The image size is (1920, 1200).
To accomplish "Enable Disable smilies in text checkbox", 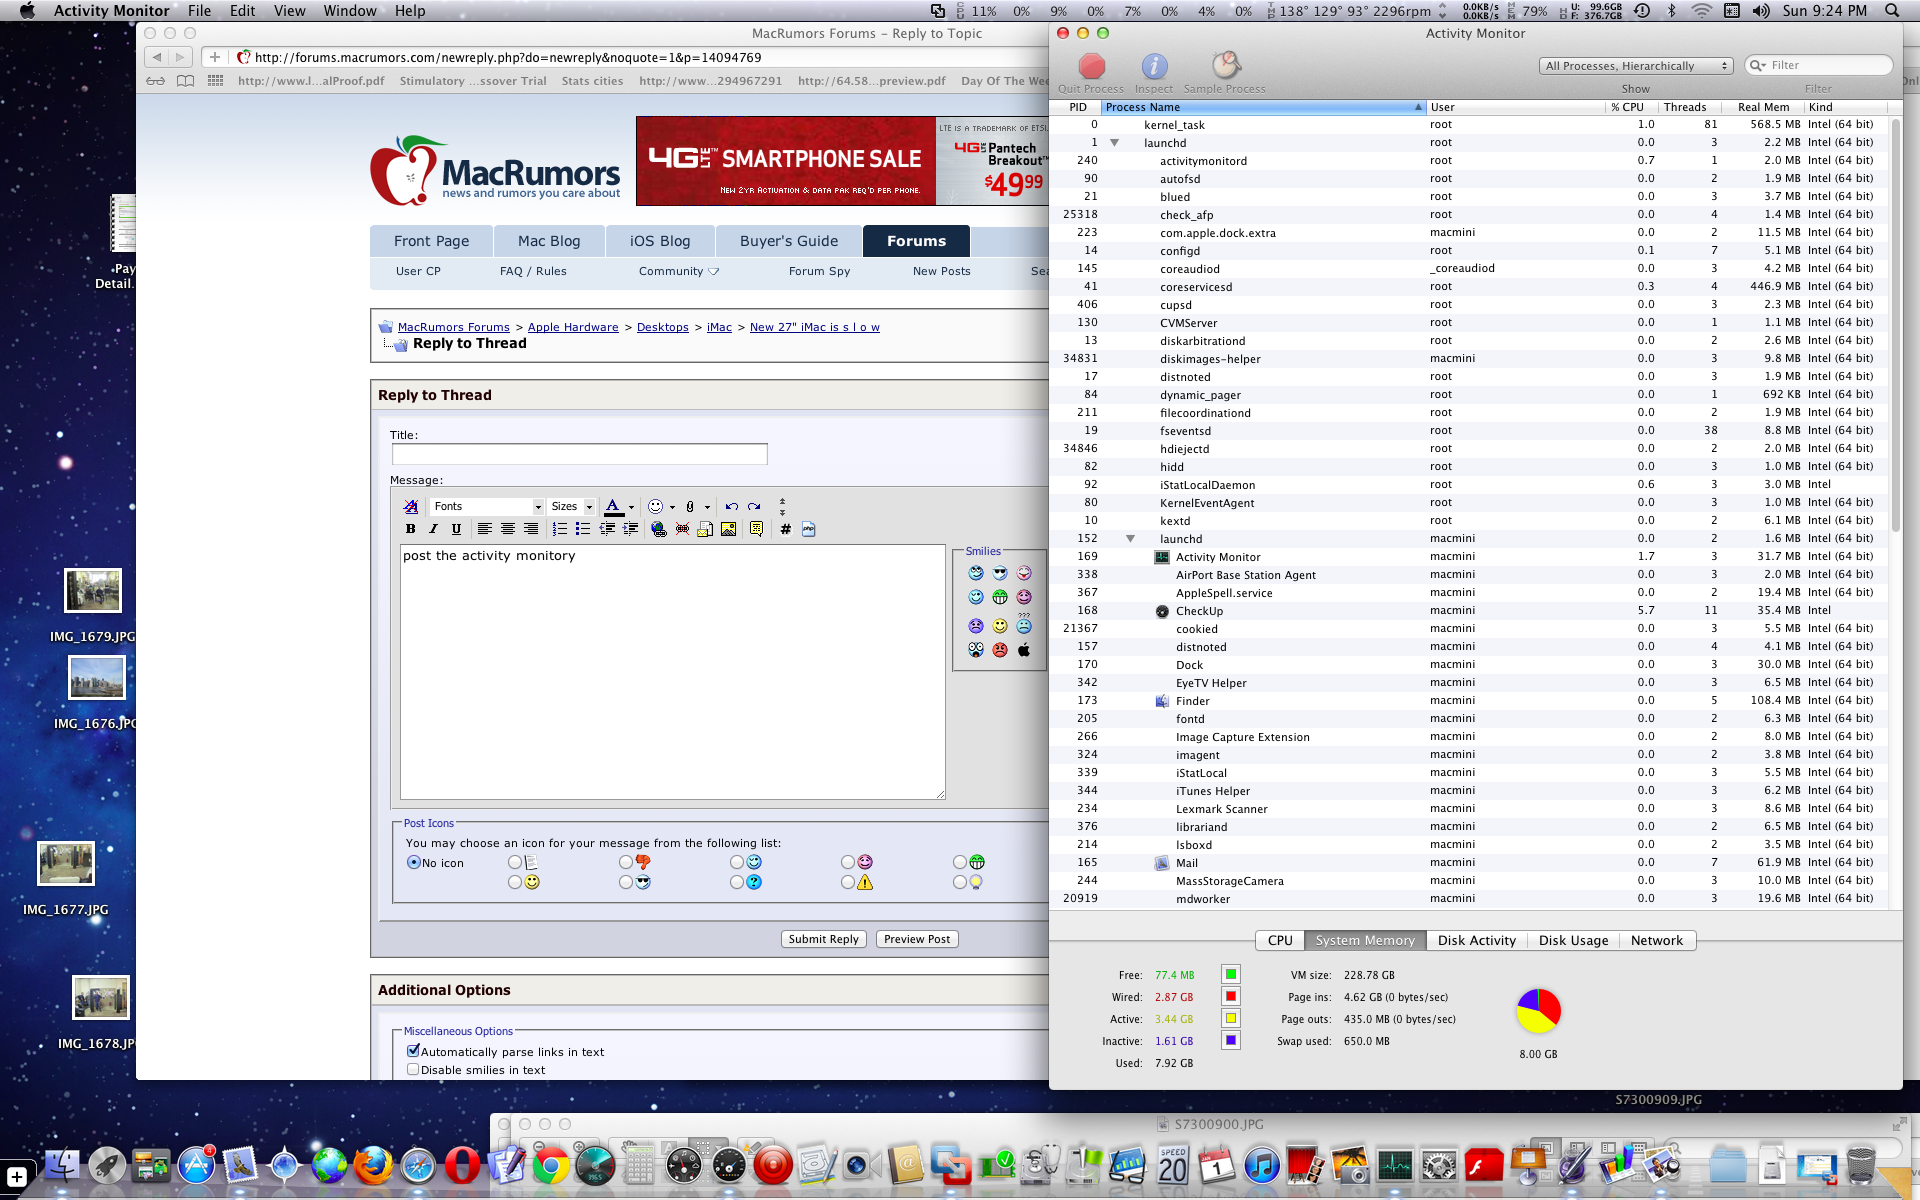I will pos(413,1069).
